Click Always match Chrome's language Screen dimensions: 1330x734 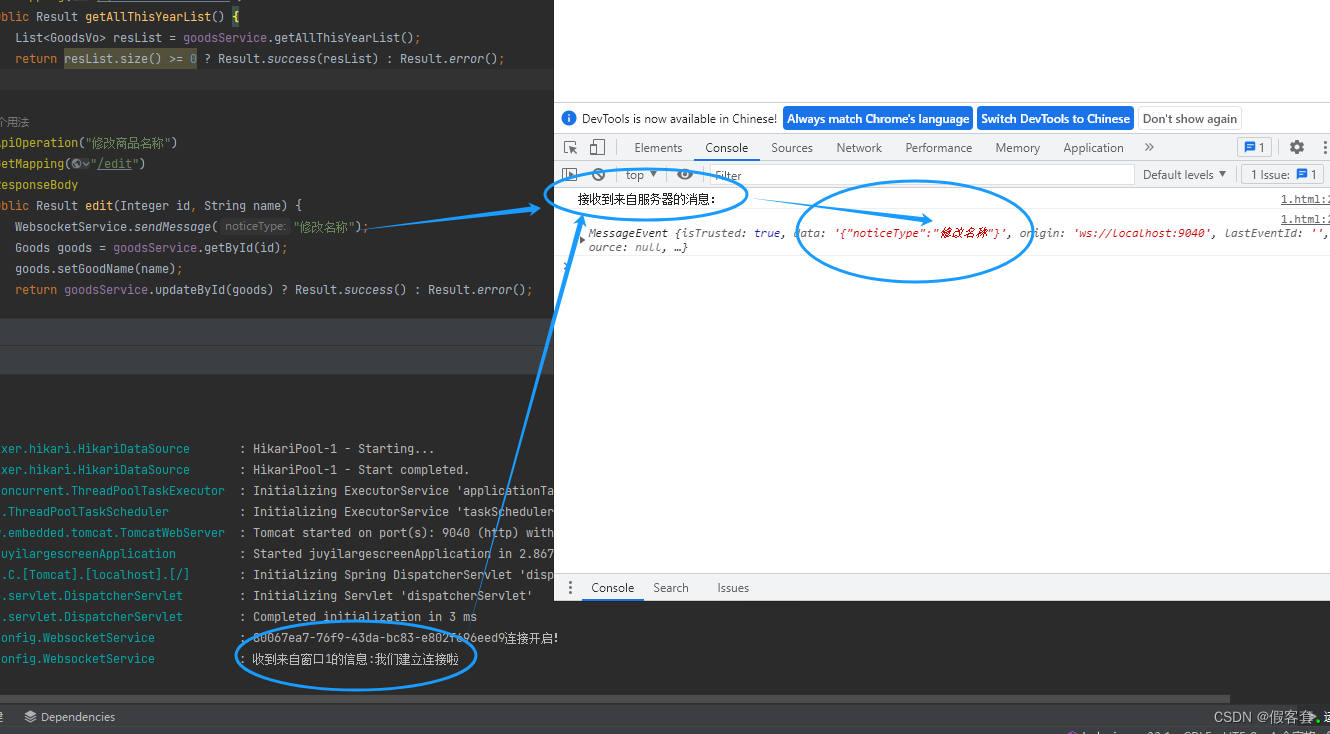click(877, 118)
